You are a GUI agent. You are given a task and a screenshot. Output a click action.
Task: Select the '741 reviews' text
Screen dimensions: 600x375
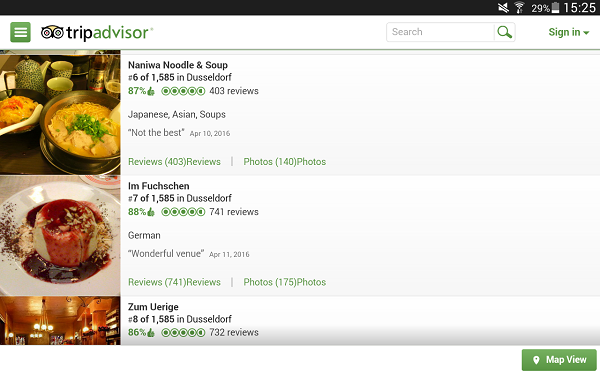click(x=234, y=212)
